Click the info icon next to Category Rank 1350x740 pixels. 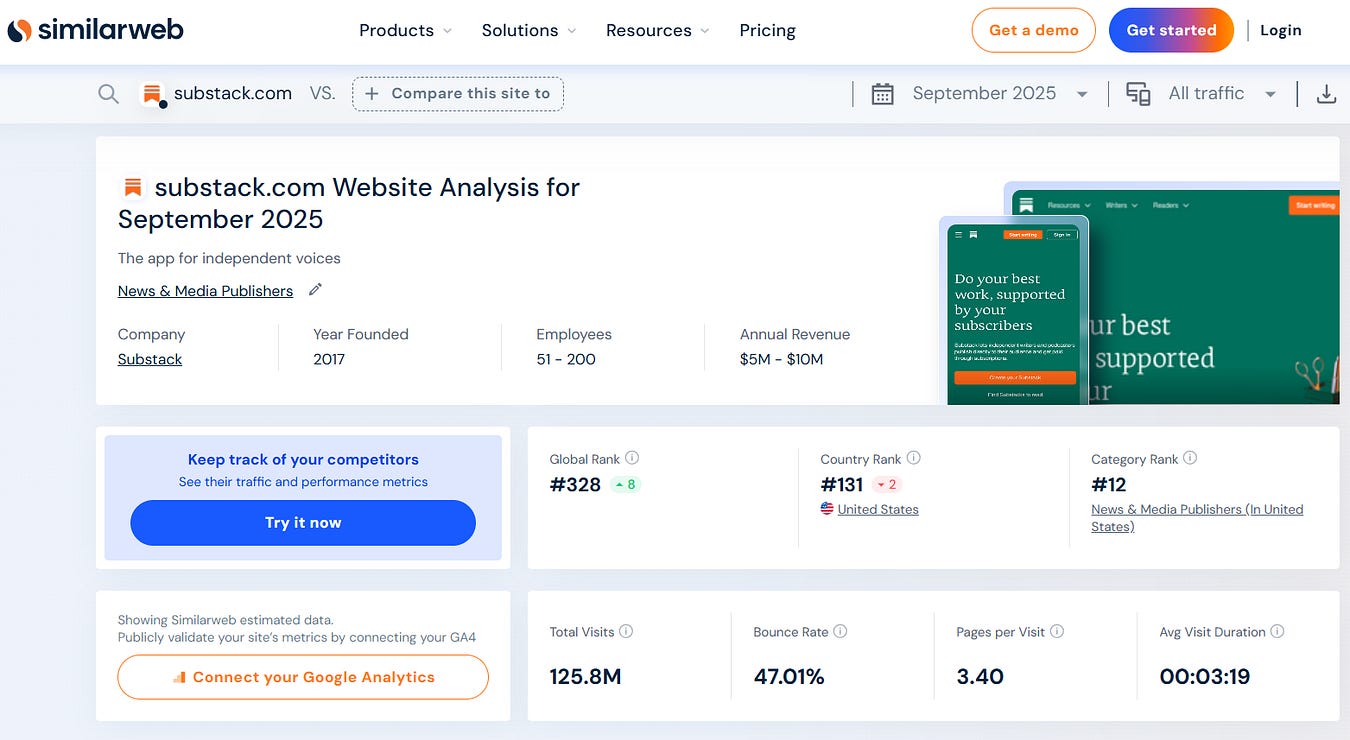(1190, 458)
